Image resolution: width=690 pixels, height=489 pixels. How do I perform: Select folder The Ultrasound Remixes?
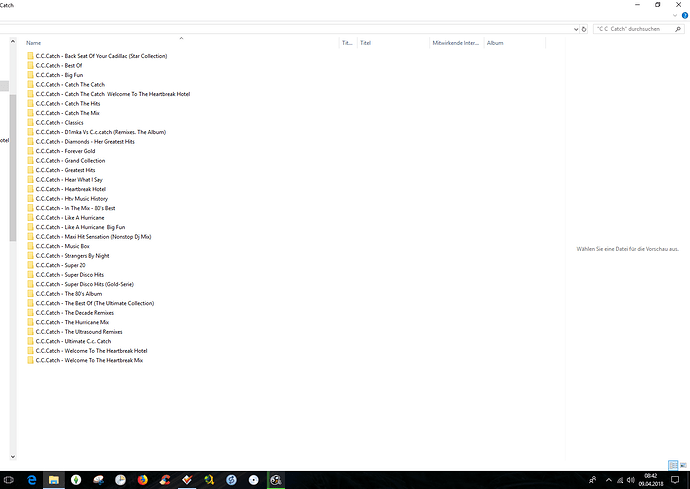click(75, 331)
